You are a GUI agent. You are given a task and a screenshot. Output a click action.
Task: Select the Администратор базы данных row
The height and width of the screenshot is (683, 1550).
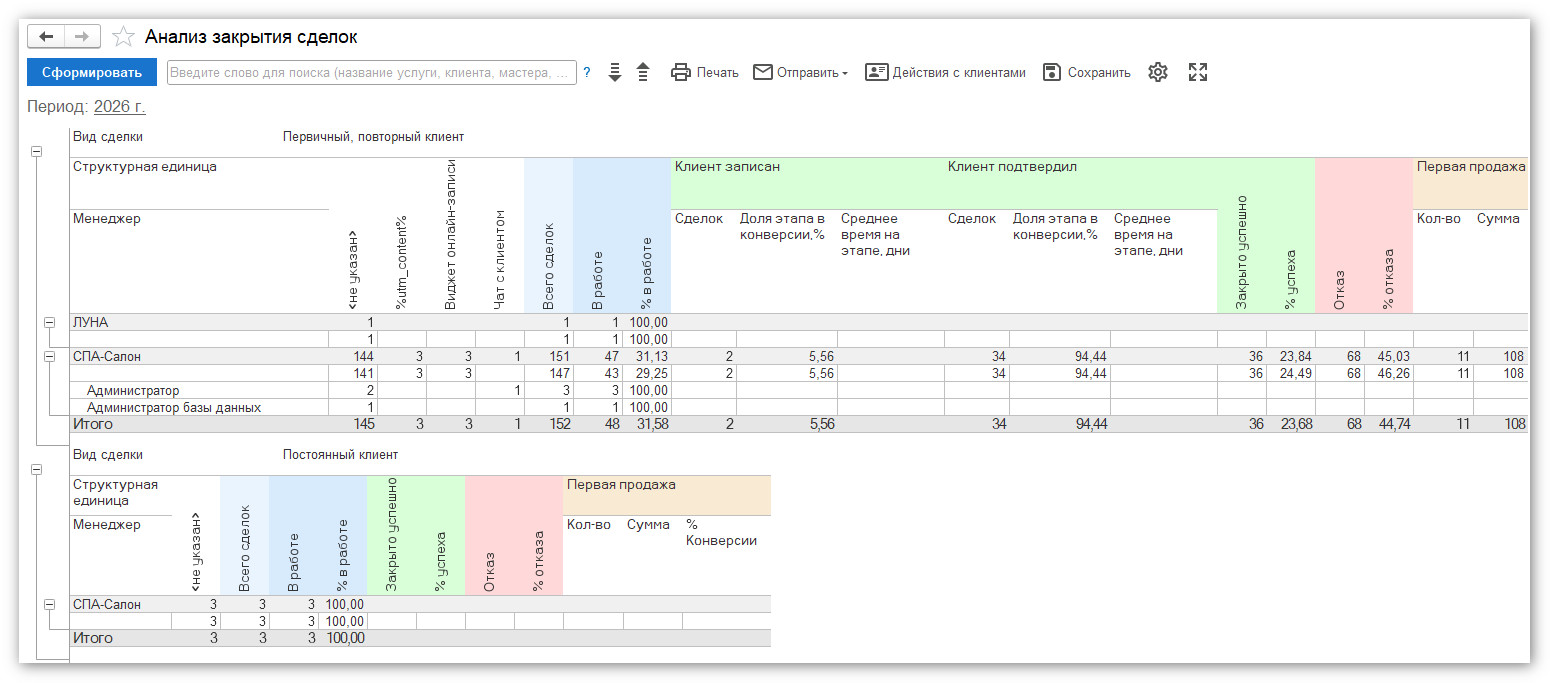pos(174,407)
